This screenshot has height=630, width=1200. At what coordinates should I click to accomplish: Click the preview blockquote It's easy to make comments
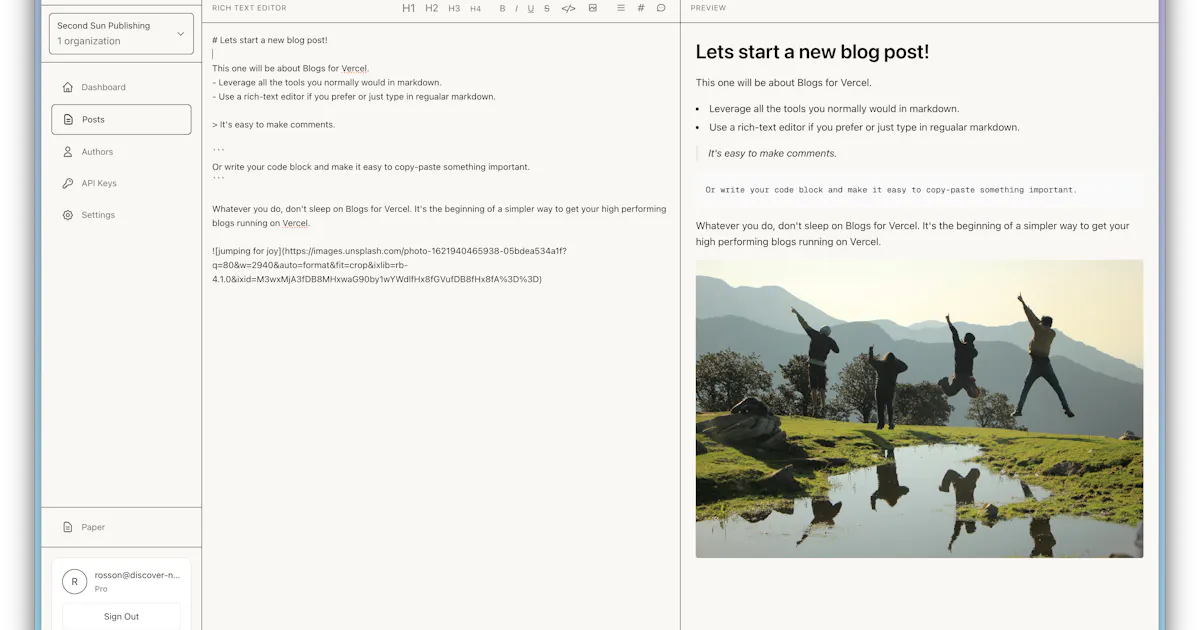[772, 153]
